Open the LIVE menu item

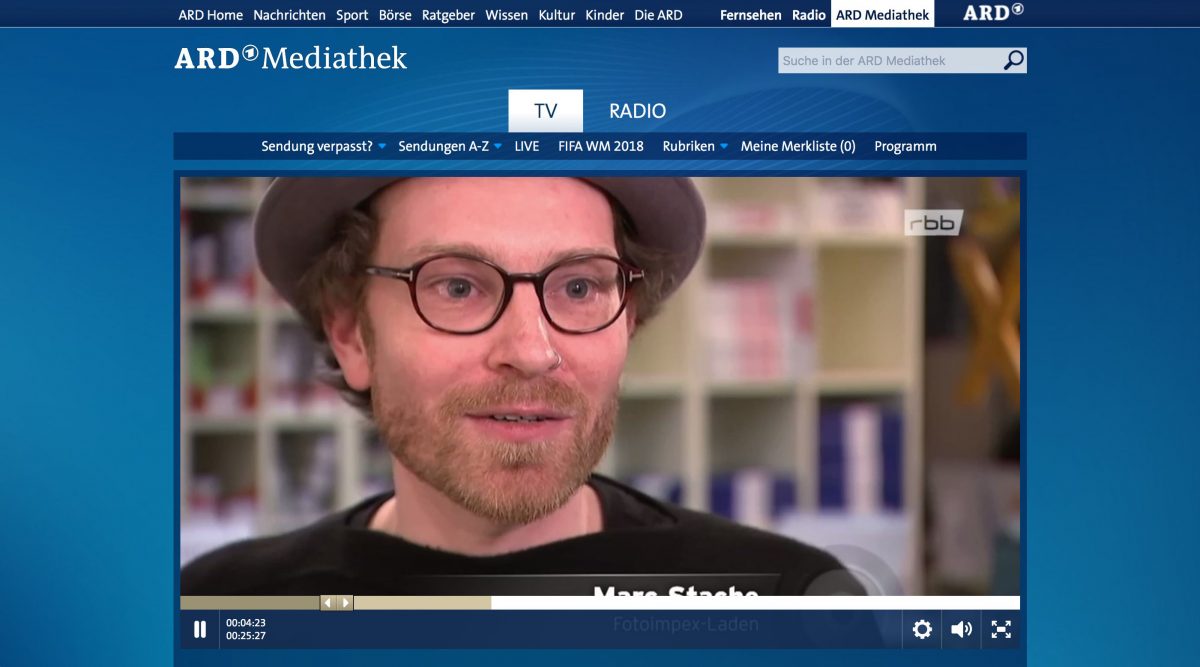(527, 146)
